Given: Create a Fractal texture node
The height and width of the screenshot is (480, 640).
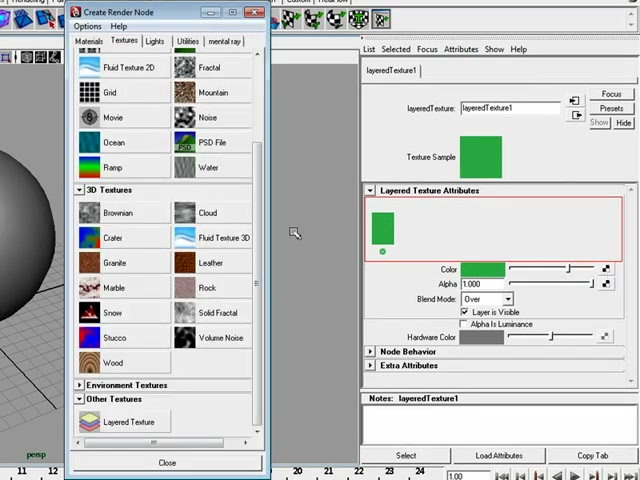Looking at the screenshot, I should (213, 68).
